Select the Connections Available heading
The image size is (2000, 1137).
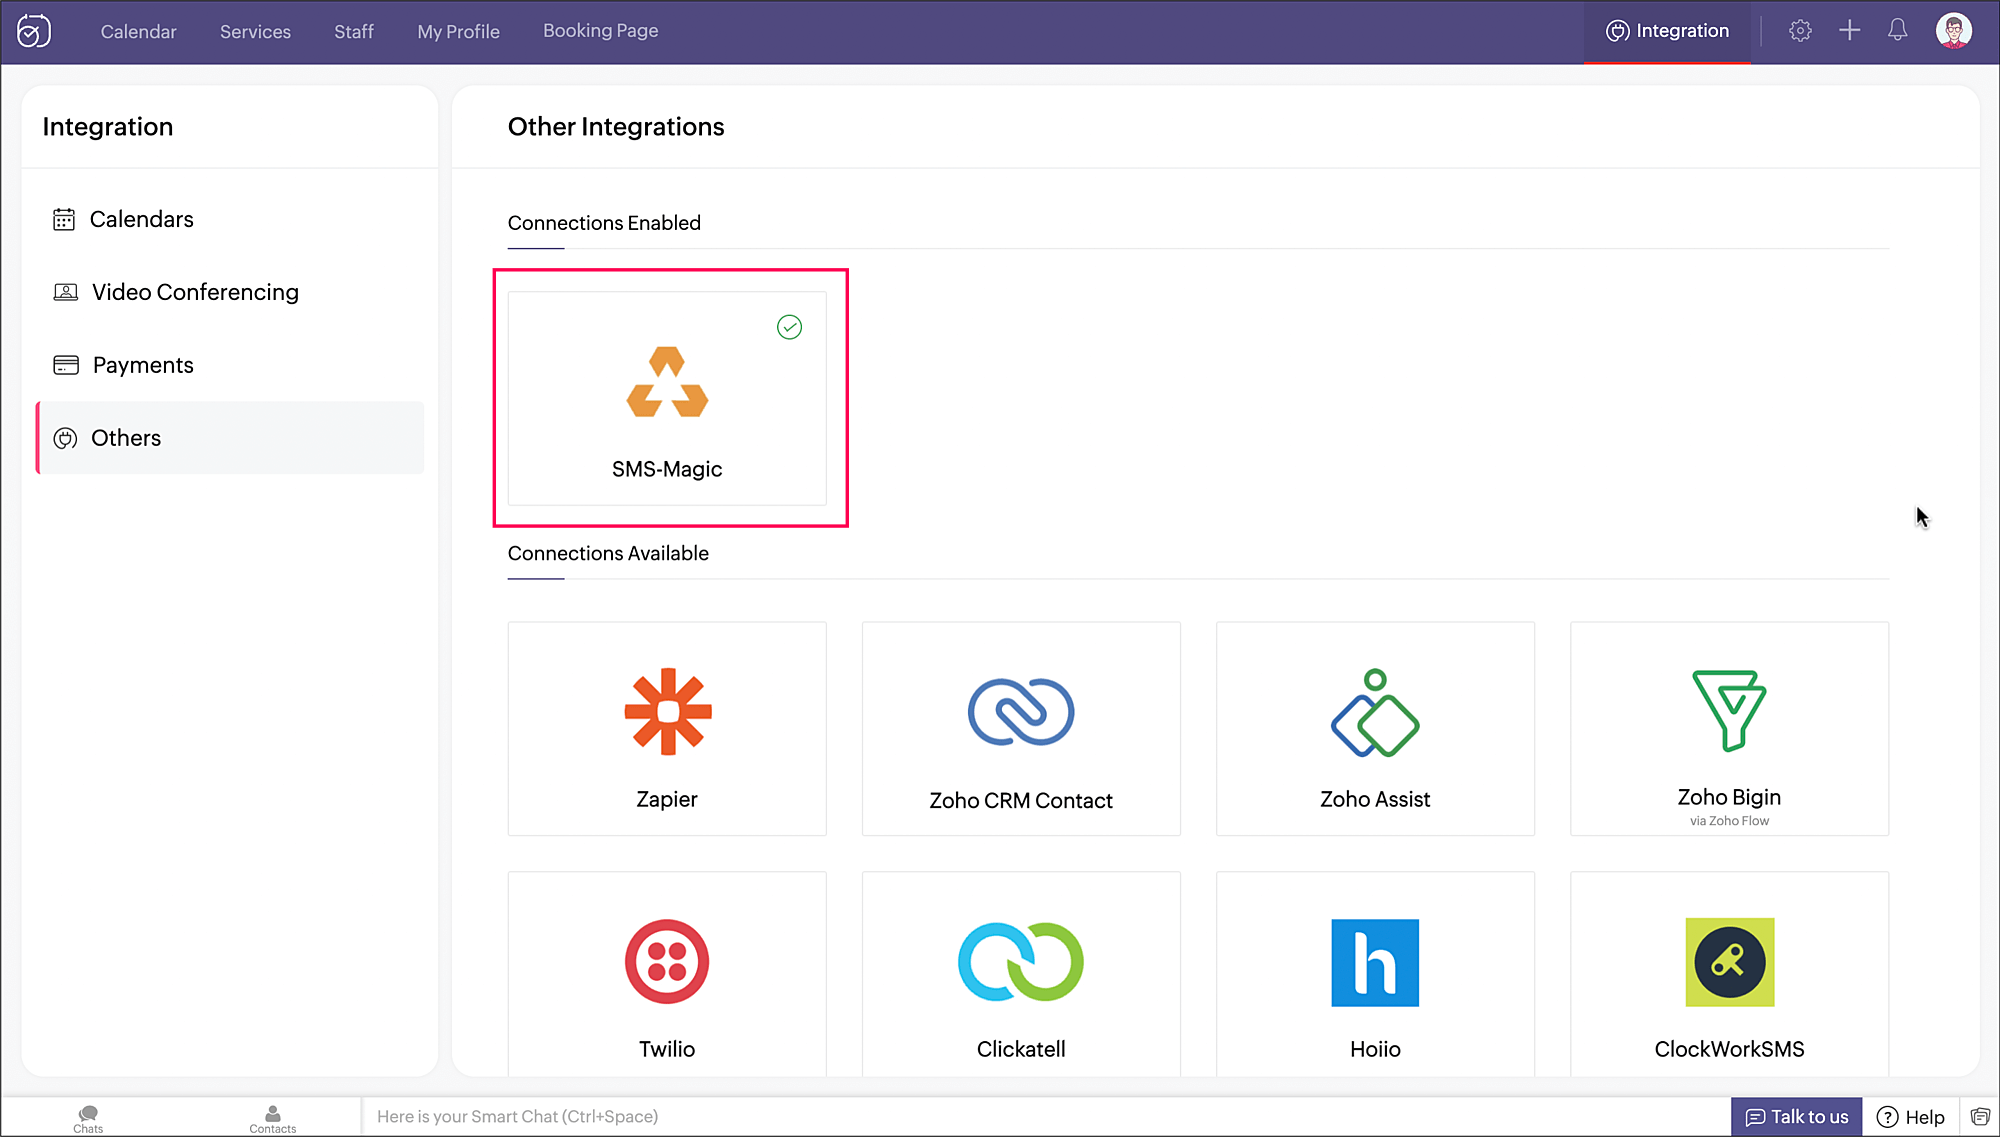pos(608,553)
